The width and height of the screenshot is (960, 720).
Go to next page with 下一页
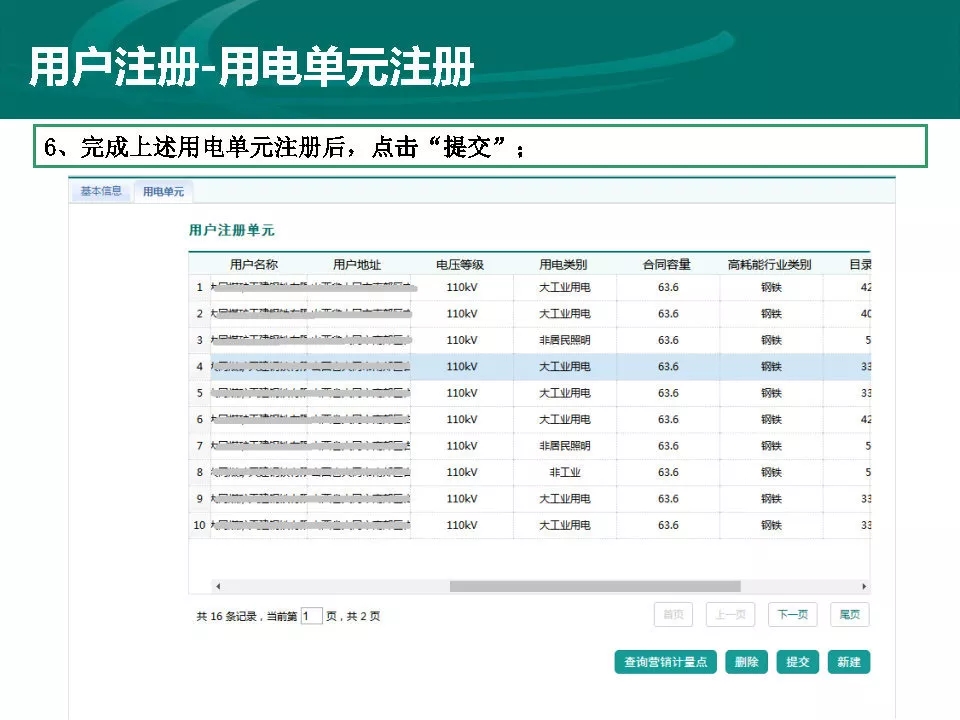tap(792, 615)
